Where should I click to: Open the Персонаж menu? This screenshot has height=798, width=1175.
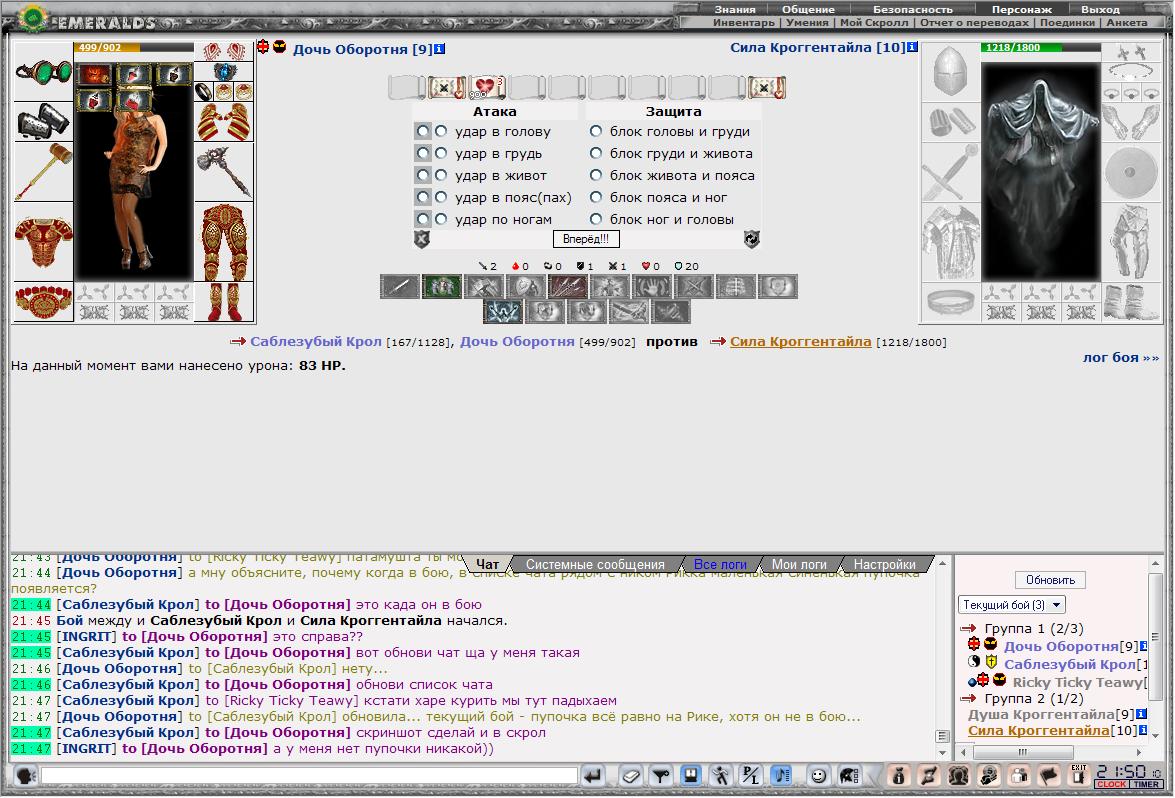(1021, 9)
